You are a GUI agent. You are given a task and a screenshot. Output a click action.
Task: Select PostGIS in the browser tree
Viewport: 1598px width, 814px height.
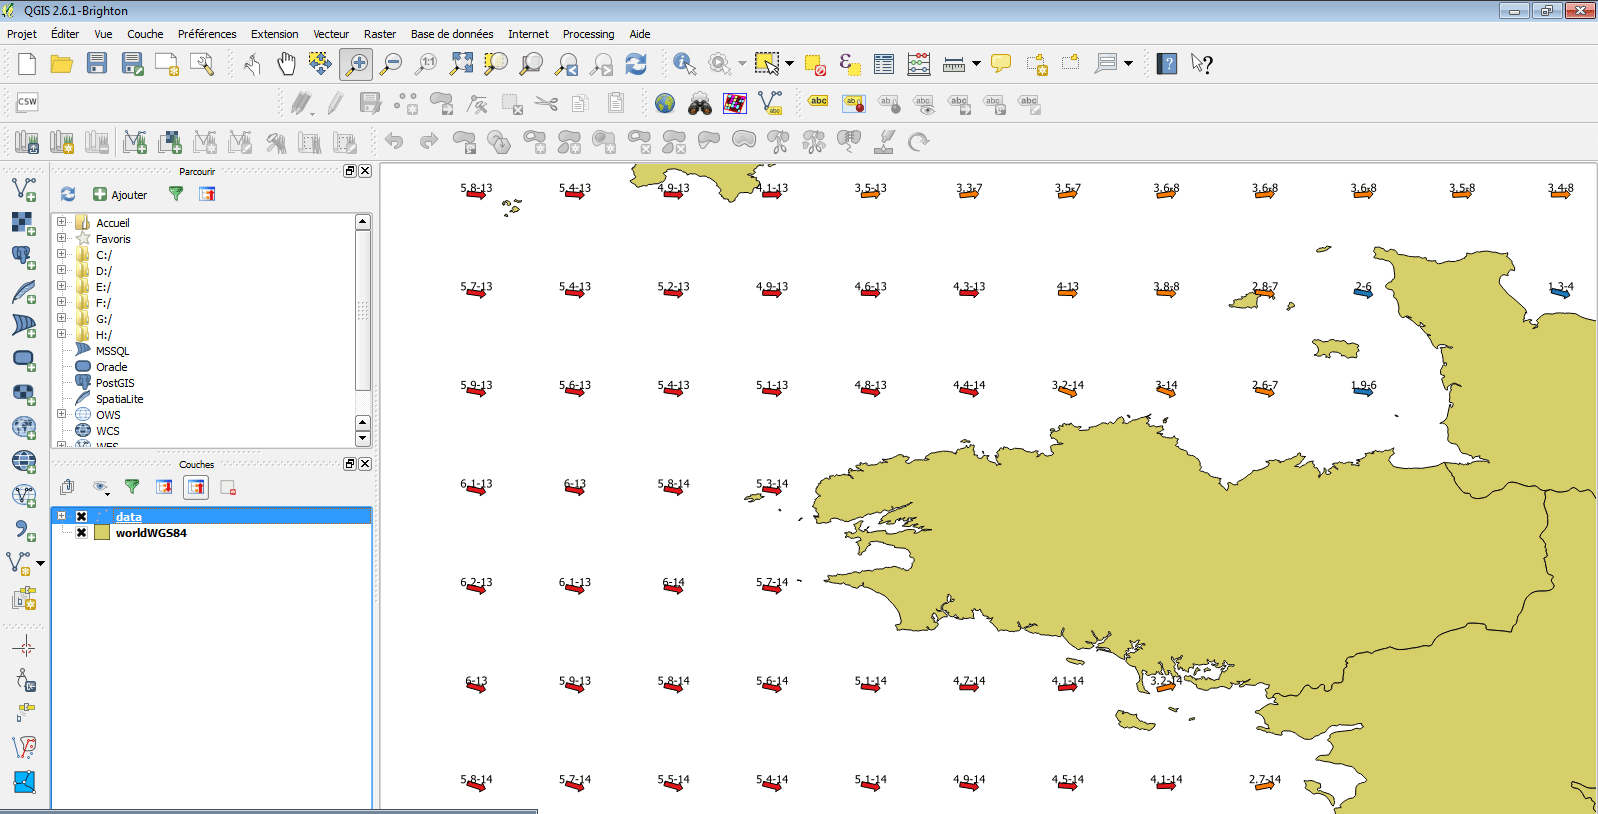click(x=114, y=383)
